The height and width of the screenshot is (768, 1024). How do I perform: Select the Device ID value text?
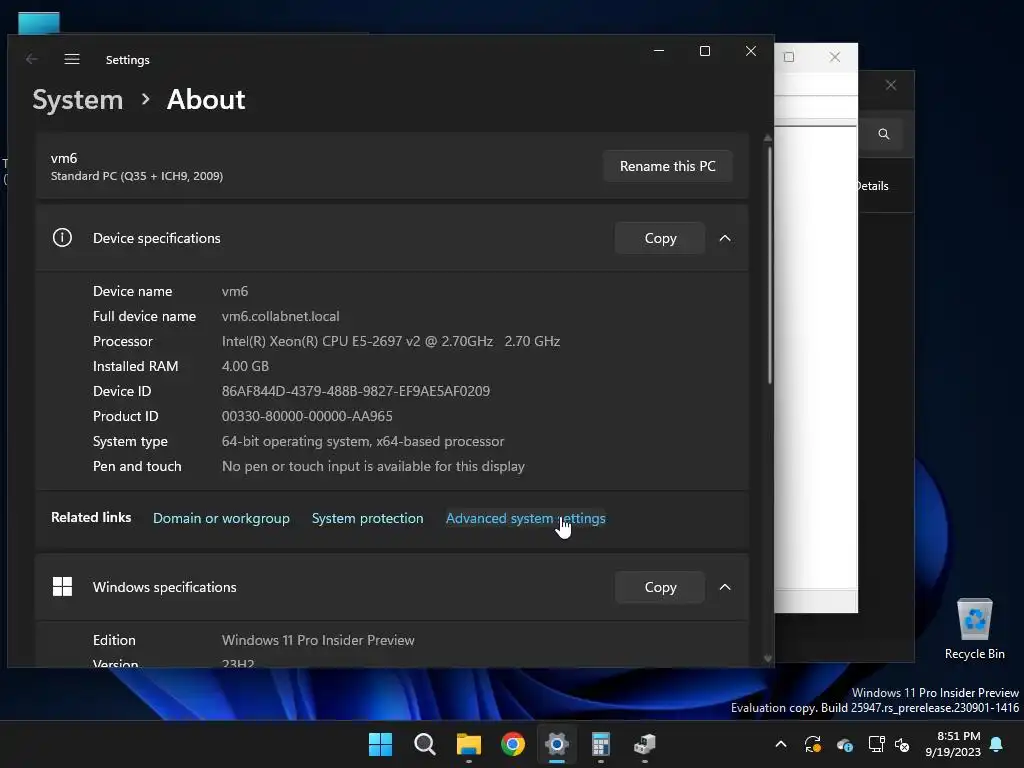coord(356,391)
